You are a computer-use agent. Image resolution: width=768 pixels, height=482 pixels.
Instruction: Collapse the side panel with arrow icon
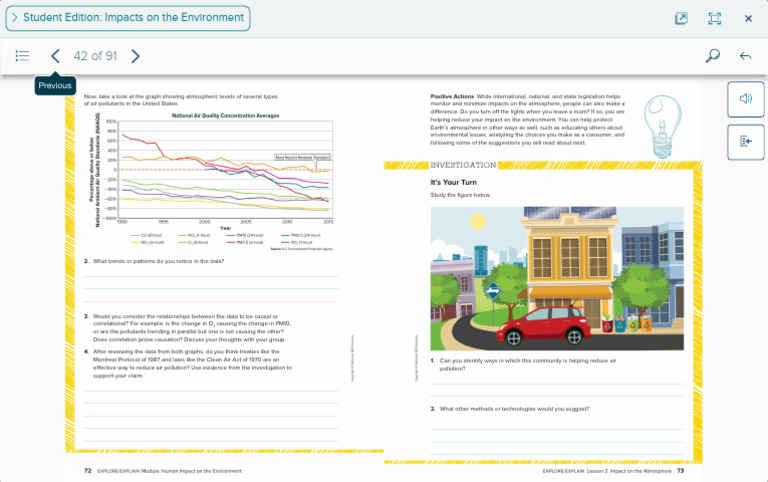tap(745, 141)
